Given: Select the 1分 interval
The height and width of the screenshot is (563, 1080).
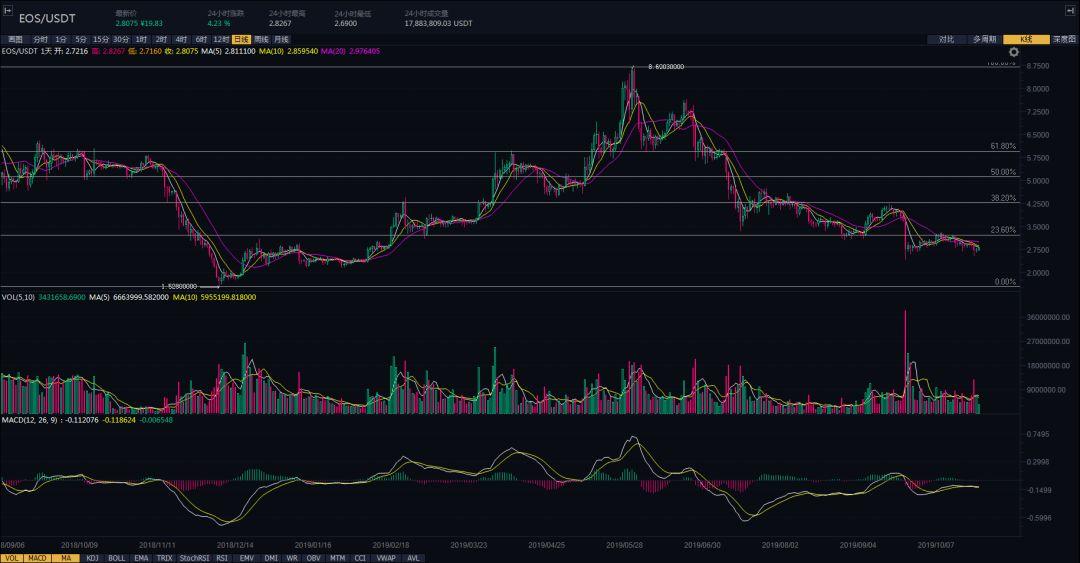Looking at the screenshot, I should tap(61, 39).
